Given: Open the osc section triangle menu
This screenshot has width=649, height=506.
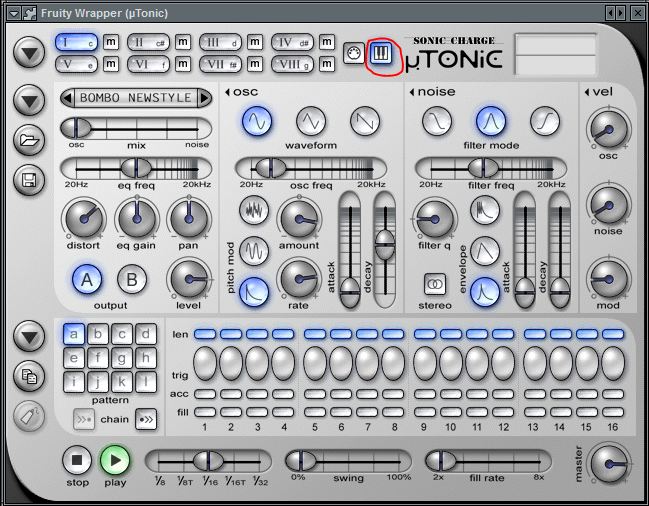Looking at the screenshot, I should tap(227, 92).
